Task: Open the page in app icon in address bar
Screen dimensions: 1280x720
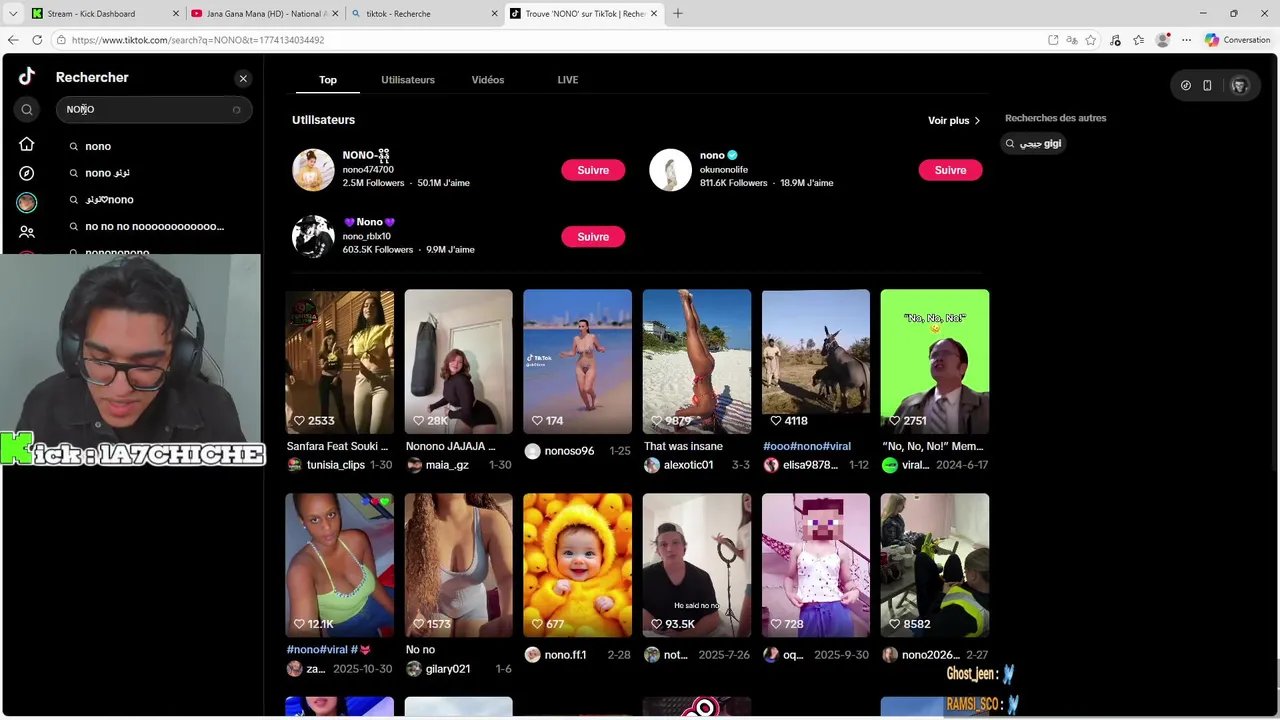Action: tap(1053, 40)
